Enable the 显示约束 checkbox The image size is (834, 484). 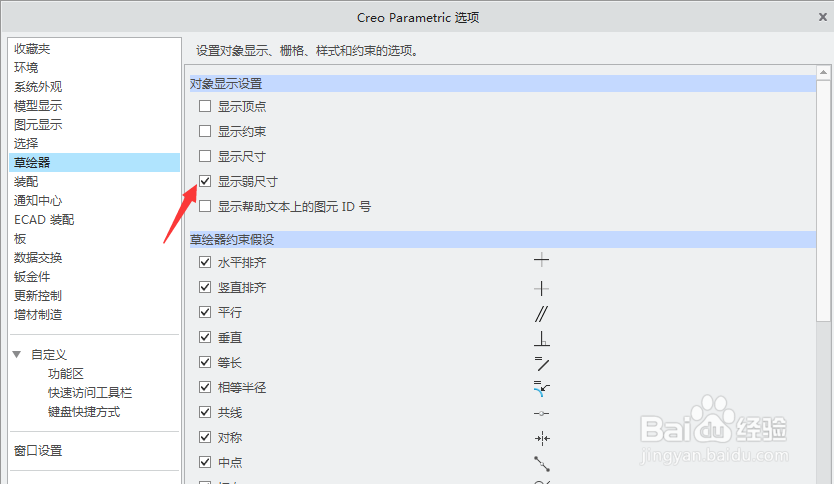[205, 131]
